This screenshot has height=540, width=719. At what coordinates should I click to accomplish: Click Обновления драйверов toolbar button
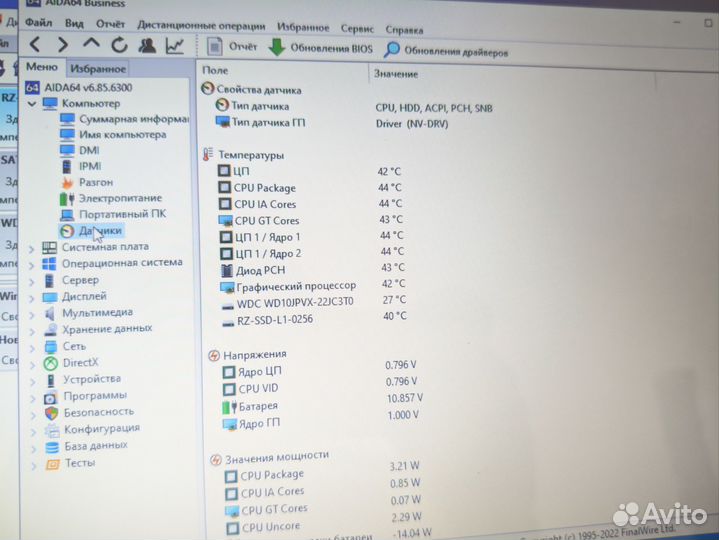446,51
